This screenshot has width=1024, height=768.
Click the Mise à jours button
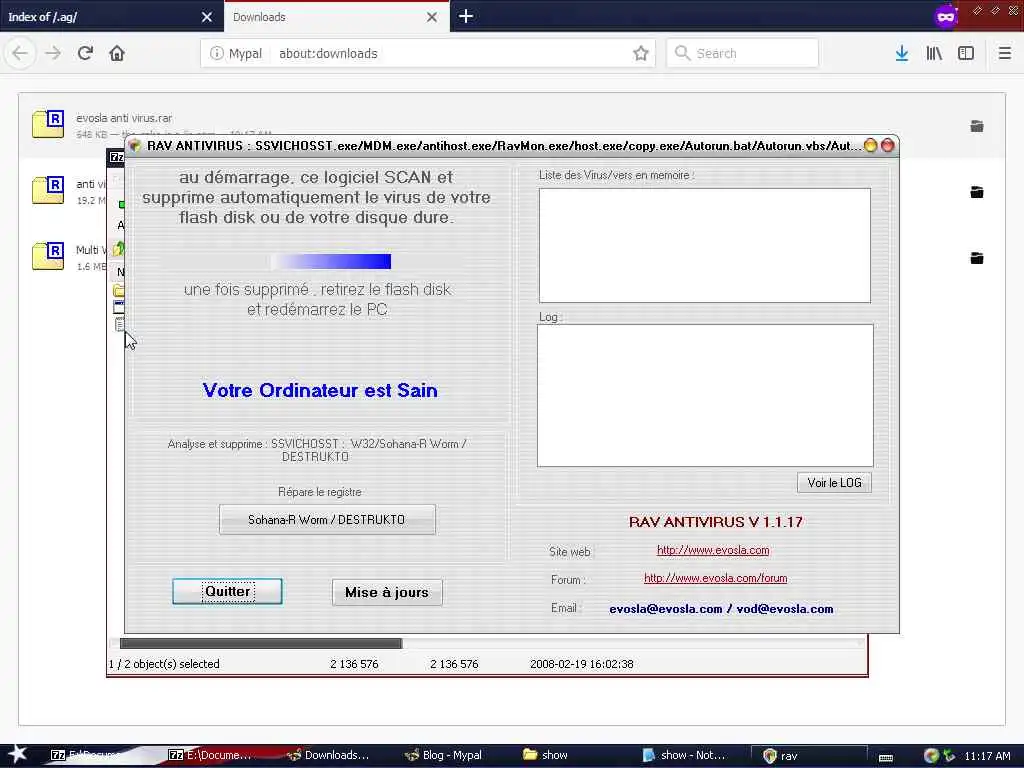[387, 592]
